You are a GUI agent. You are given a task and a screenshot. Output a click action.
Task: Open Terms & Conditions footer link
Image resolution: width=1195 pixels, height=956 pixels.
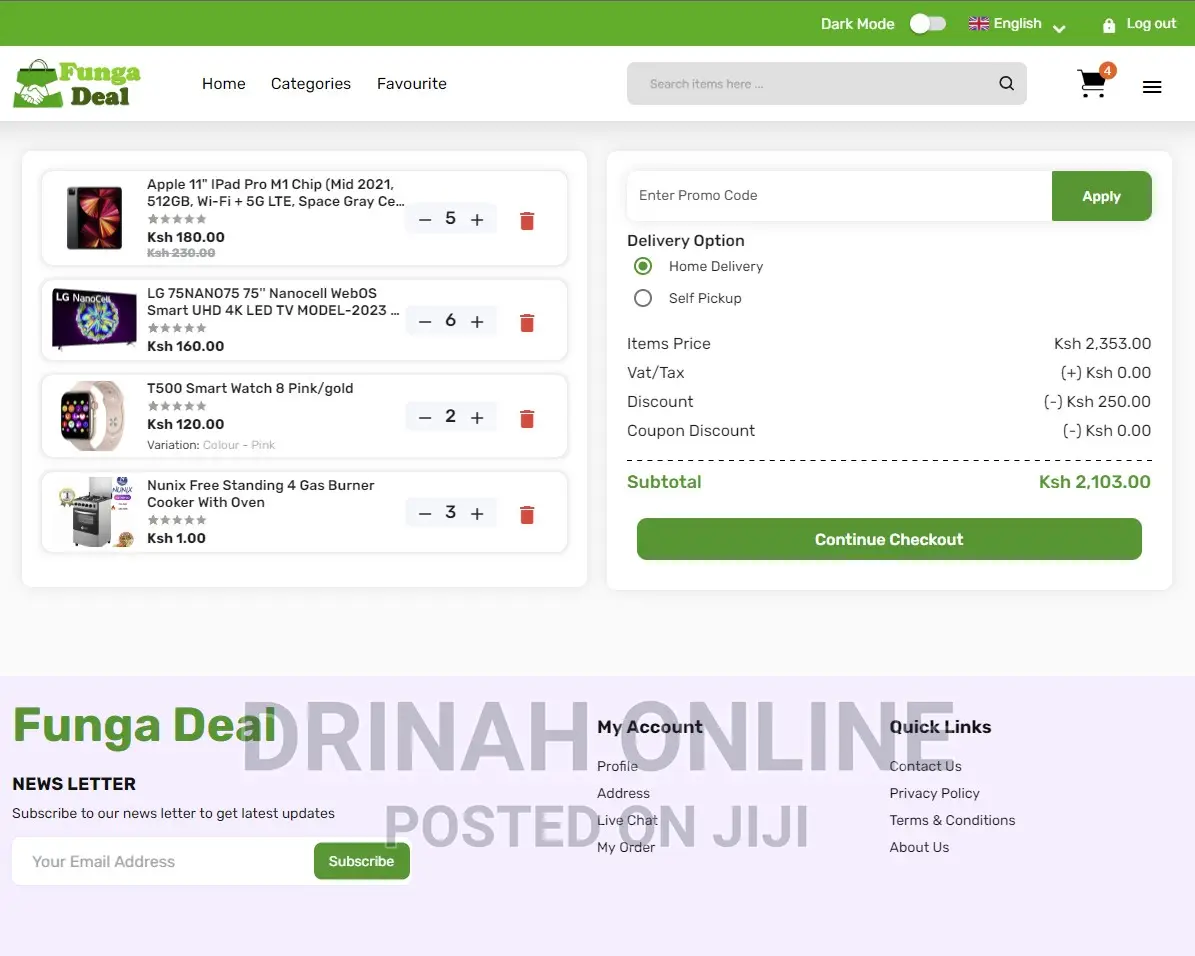tap(952, 820)
